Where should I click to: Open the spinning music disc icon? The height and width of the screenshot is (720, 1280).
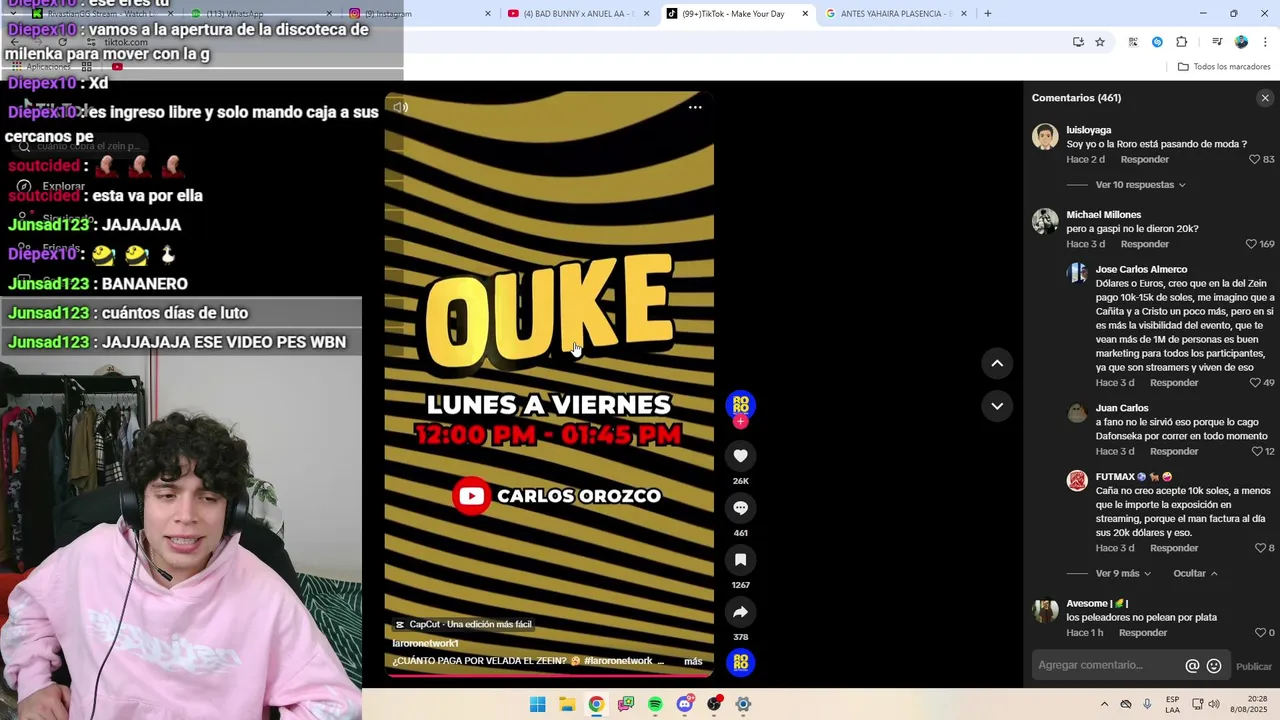(x=740, y=662)
